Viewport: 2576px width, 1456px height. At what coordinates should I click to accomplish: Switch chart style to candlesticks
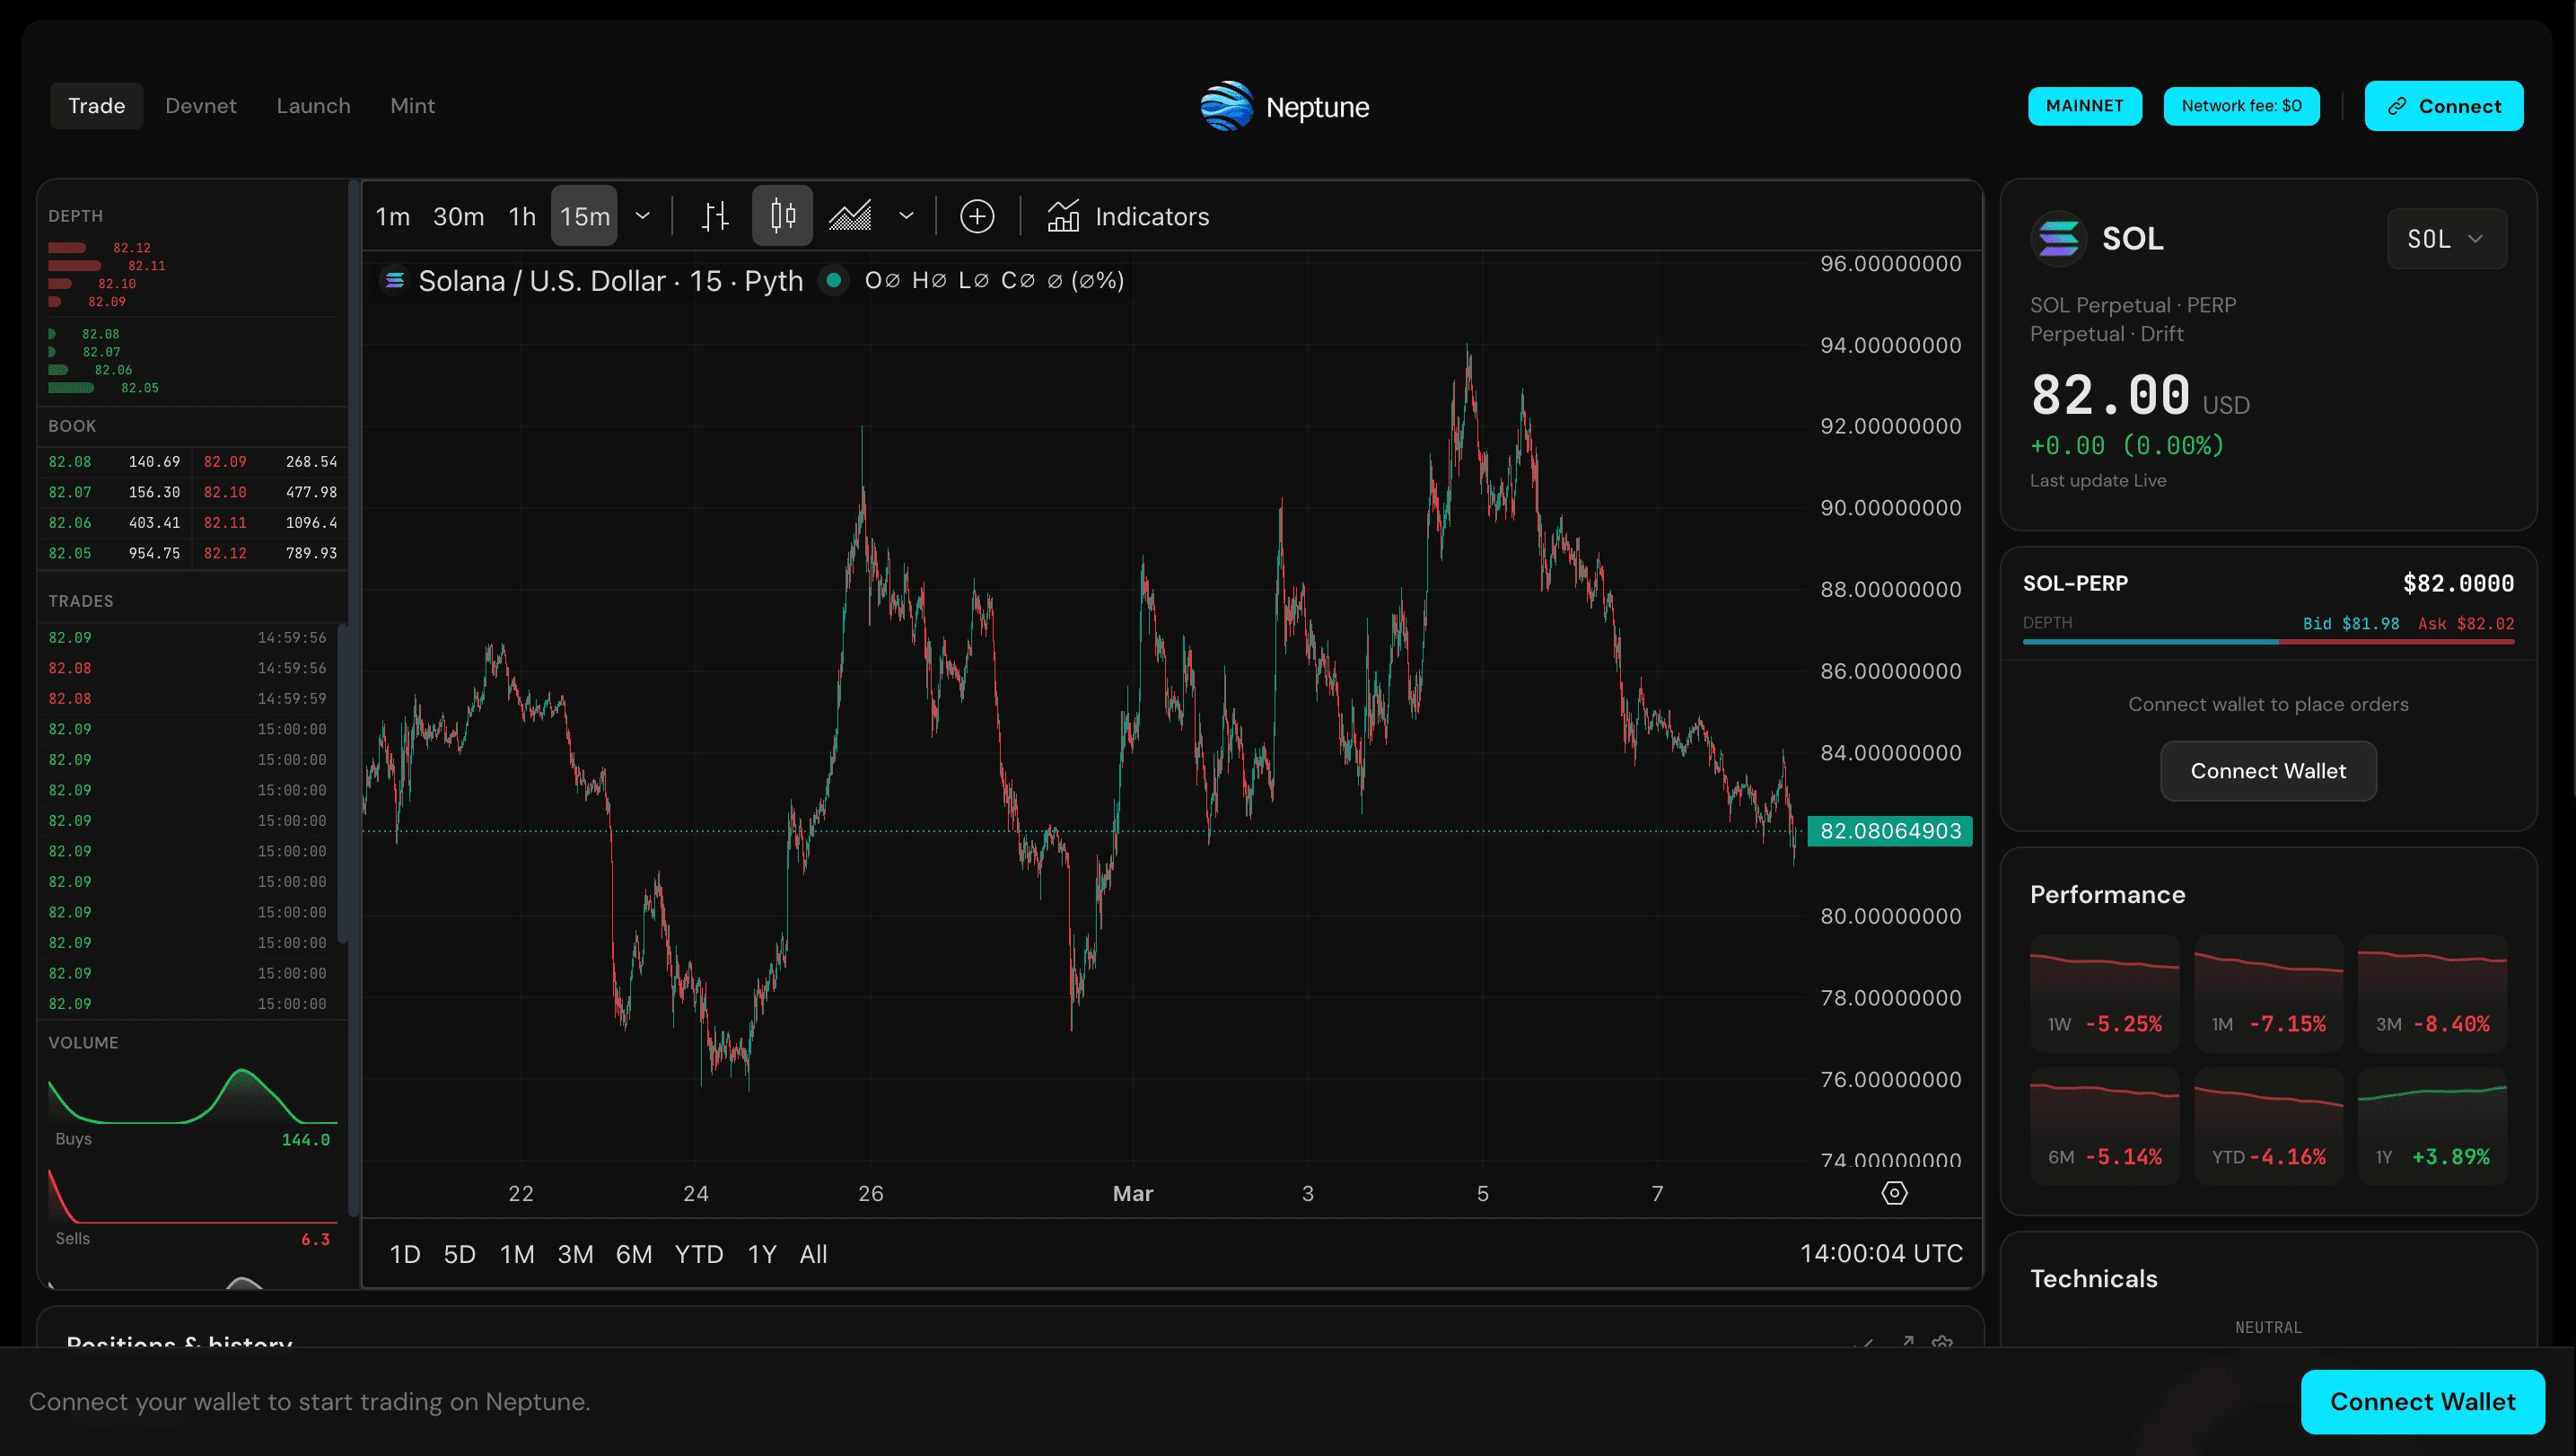(x=782, y=216)
